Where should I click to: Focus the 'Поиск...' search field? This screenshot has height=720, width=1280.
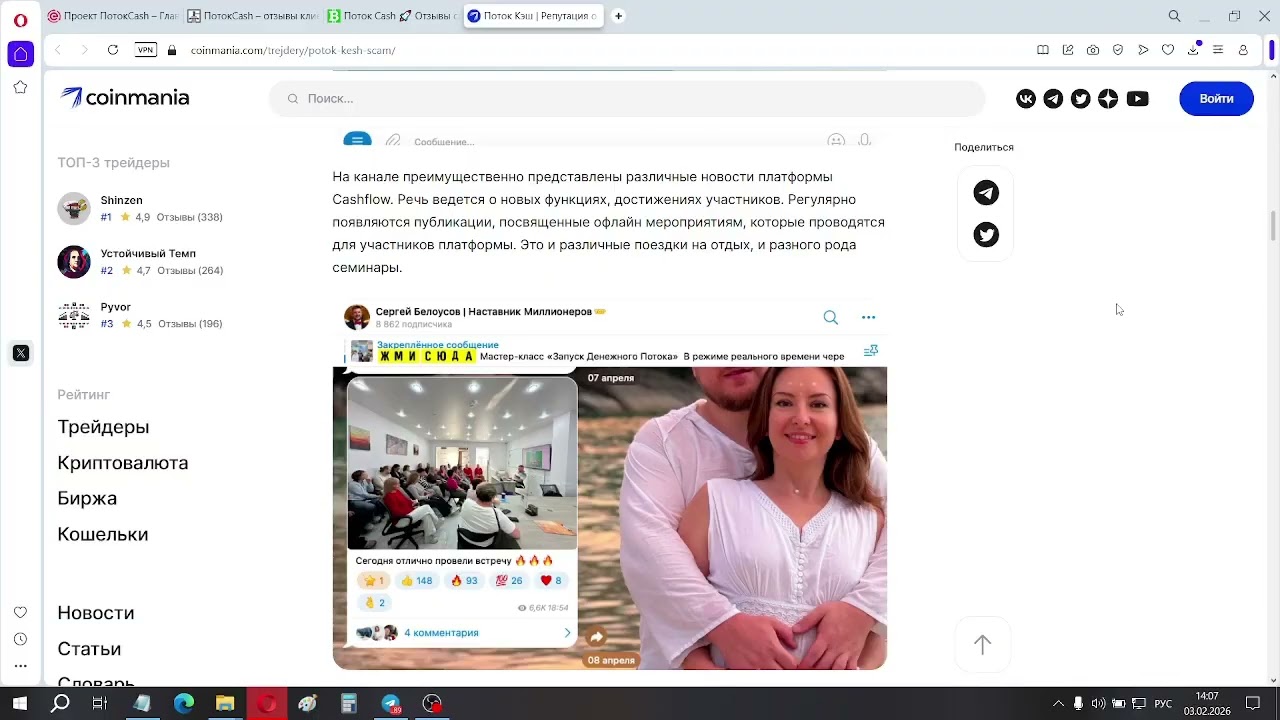(627, 98)
